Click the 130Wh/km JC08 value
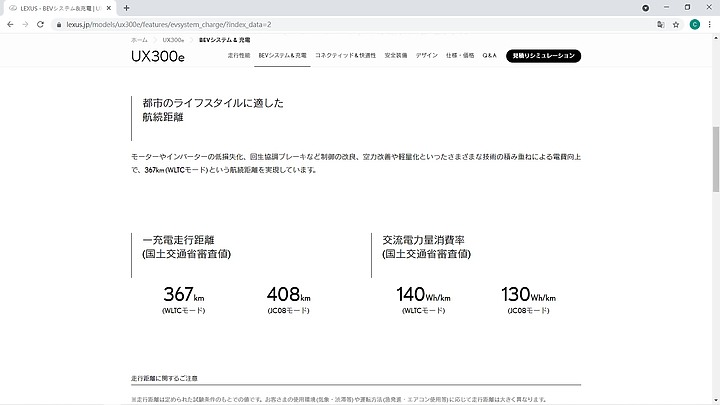 point(529,295)
